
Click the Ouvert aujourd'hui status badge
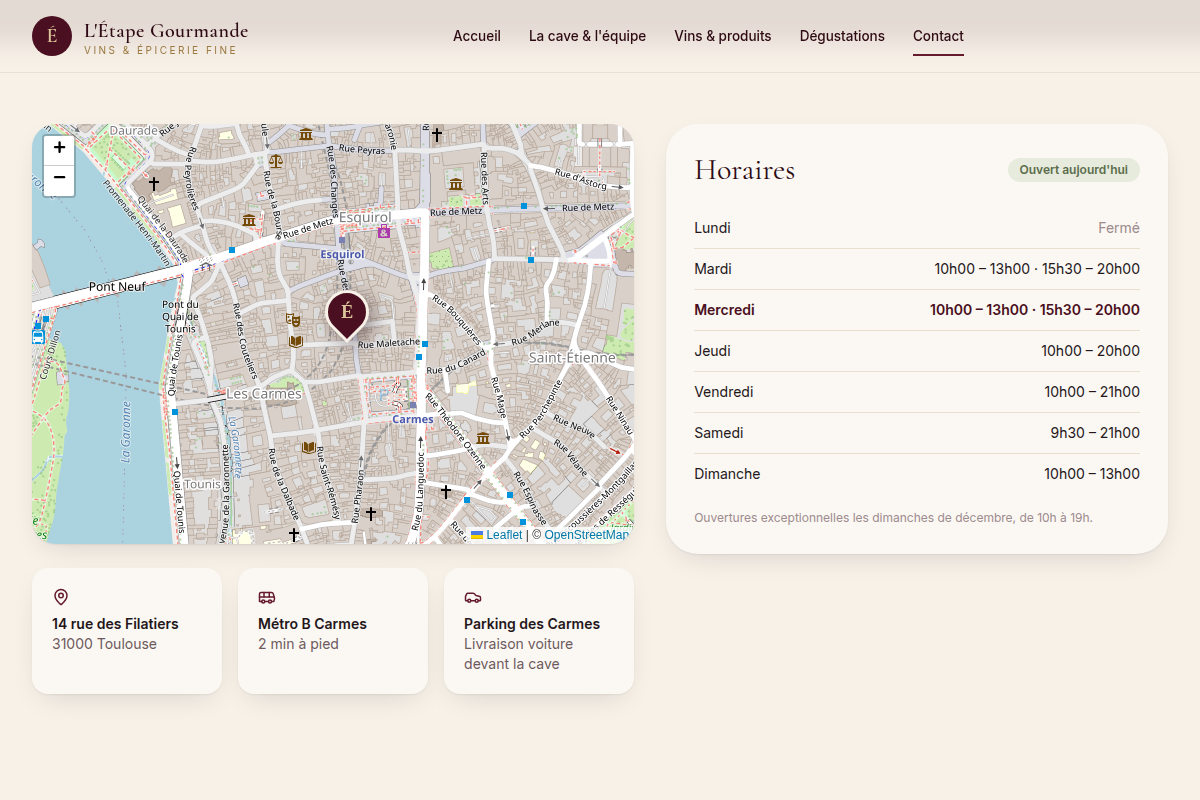pyautogui.click(x=1074, y=170)
